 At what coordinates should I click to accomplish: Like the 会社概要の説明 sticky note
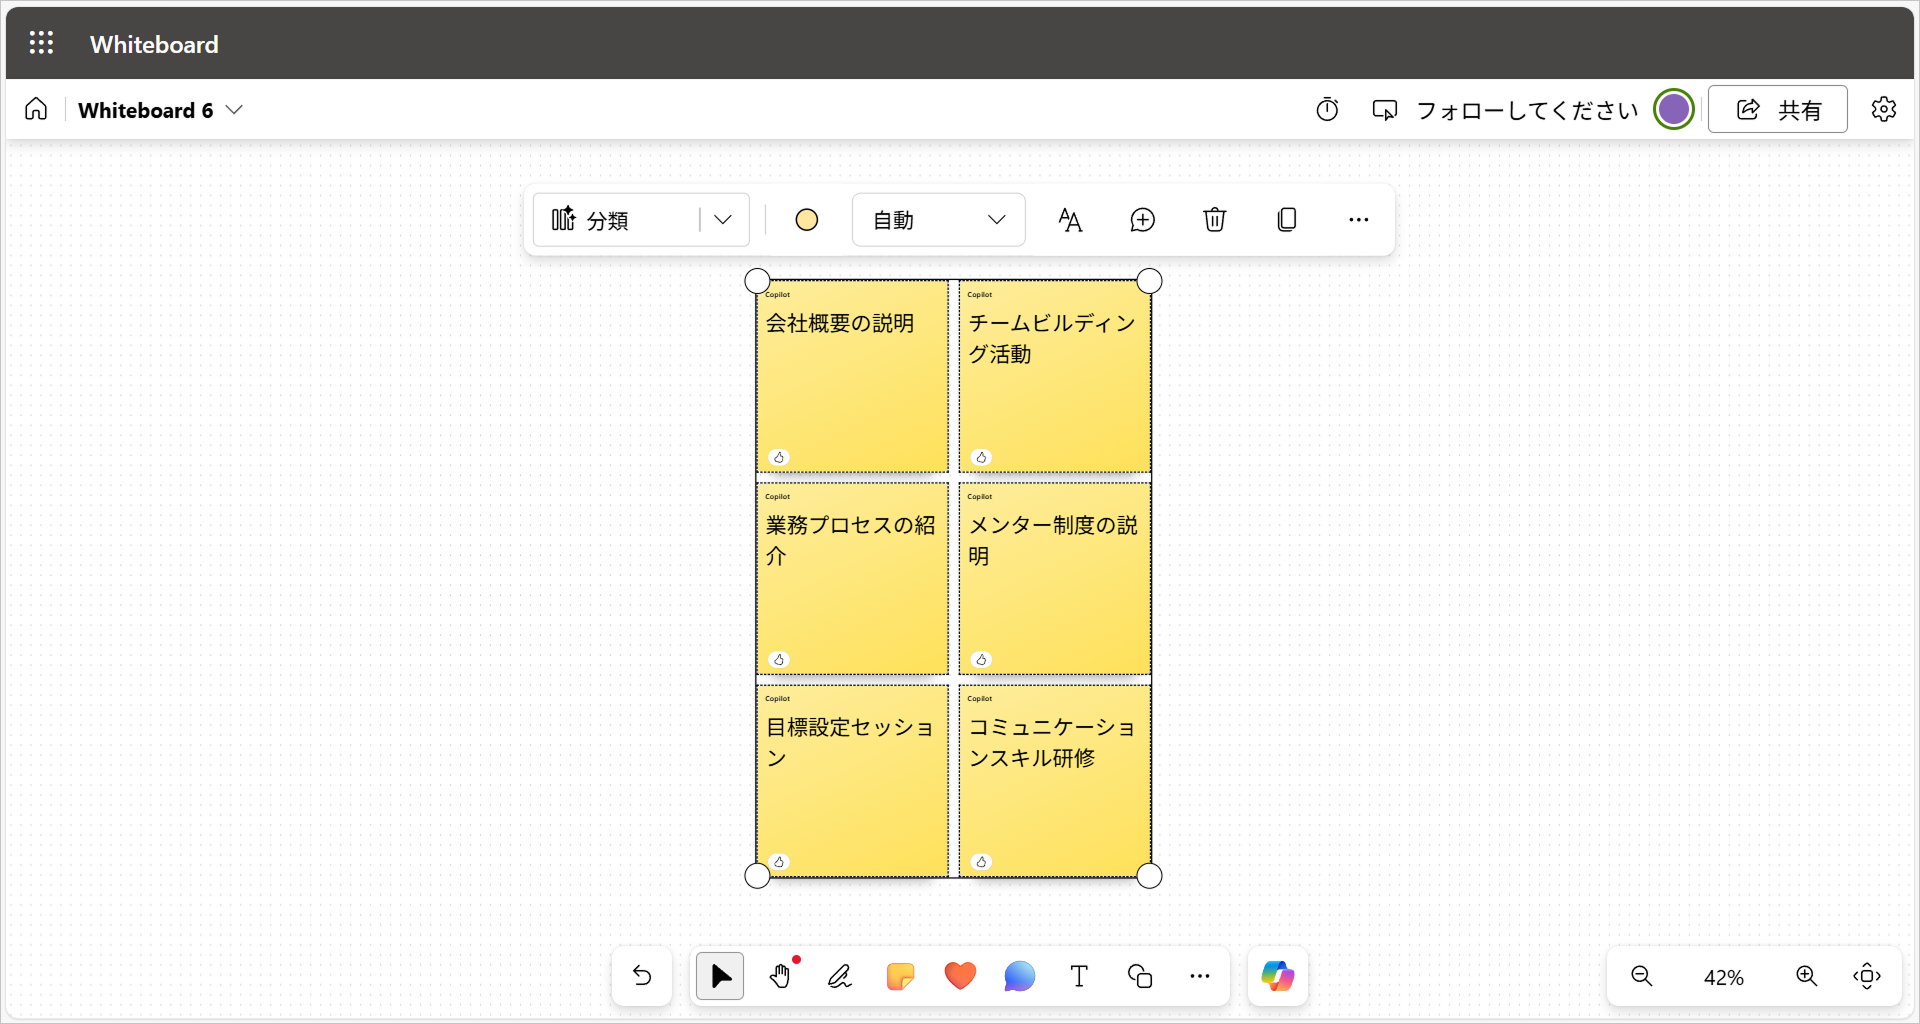point(779,458)
